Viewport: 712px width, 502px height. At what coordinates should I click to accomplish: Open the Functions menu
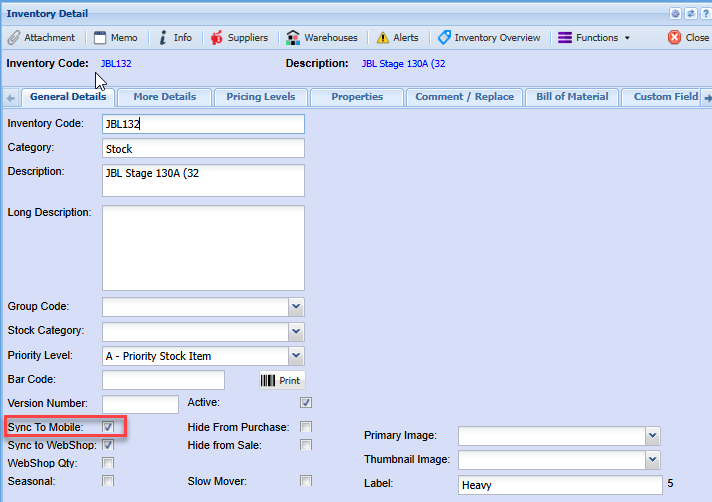click(594, 38)
